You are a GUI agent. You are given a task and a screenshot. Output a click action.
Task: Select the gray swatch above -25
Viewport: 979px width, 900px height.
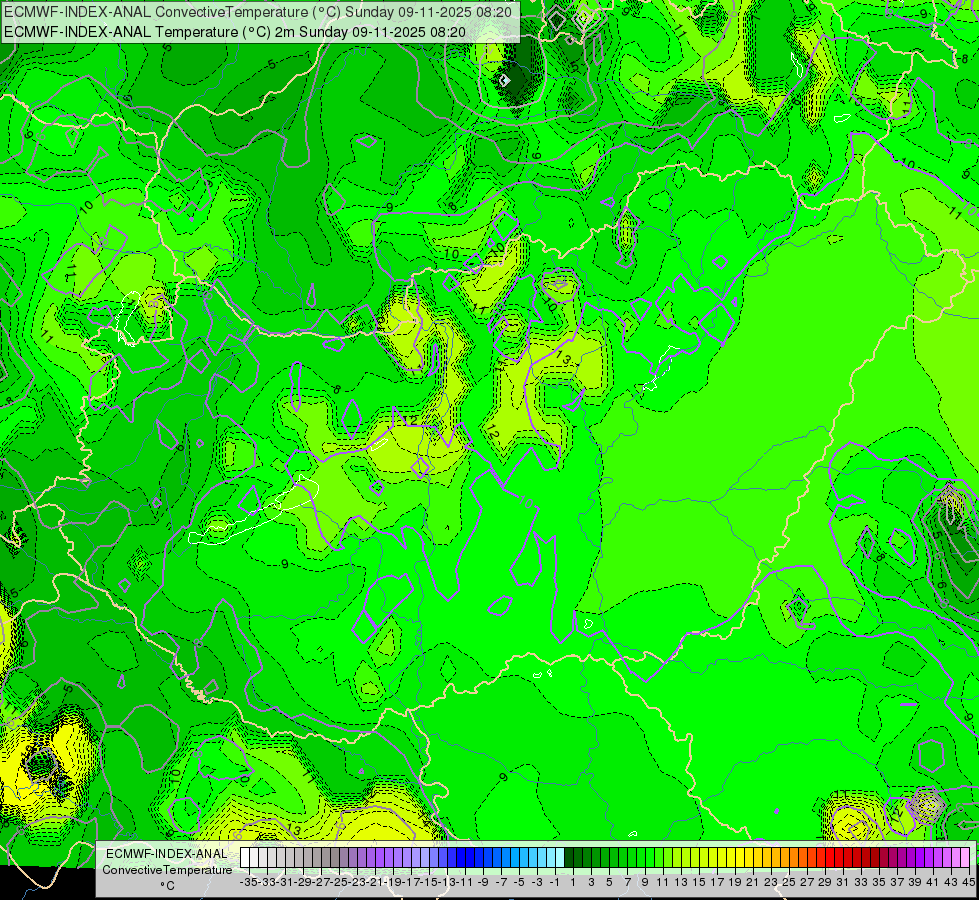click(x=335, y=857)
